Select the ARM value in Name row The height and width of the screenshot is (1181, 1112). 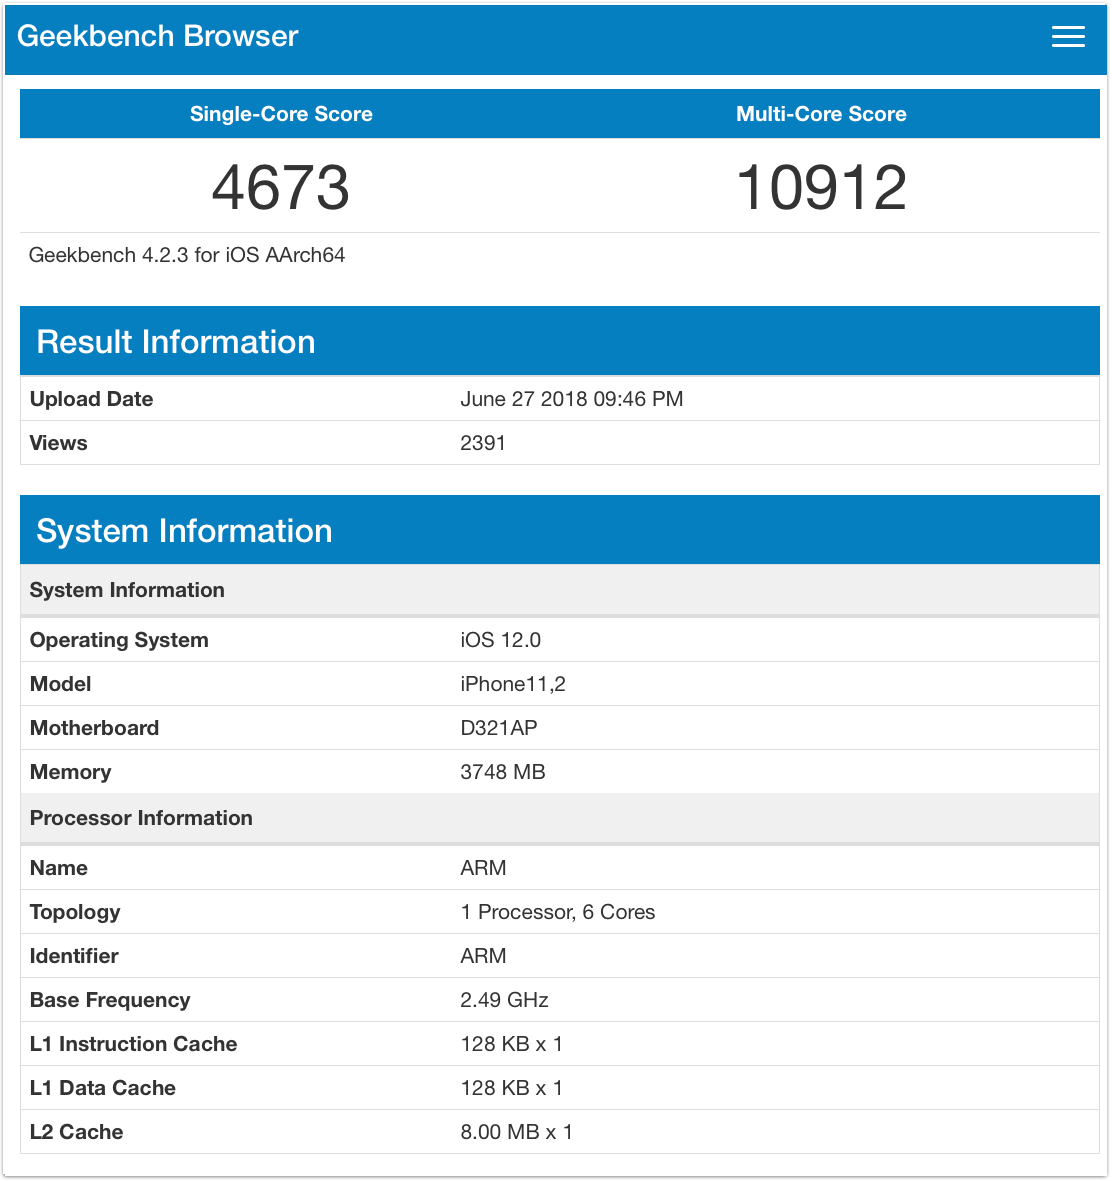click(x=483, y=868)
